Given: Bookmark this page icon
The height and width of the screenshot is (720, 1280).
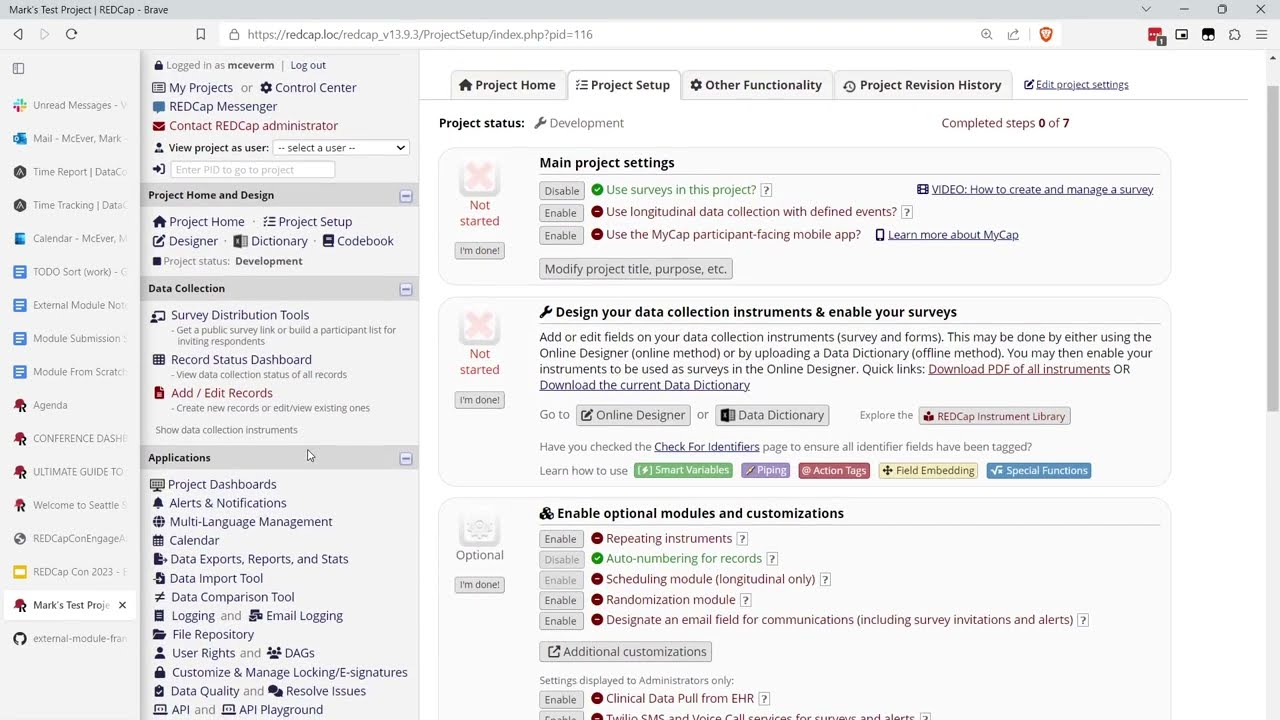Looking at the screenshot, I should [x=200, y=34].
